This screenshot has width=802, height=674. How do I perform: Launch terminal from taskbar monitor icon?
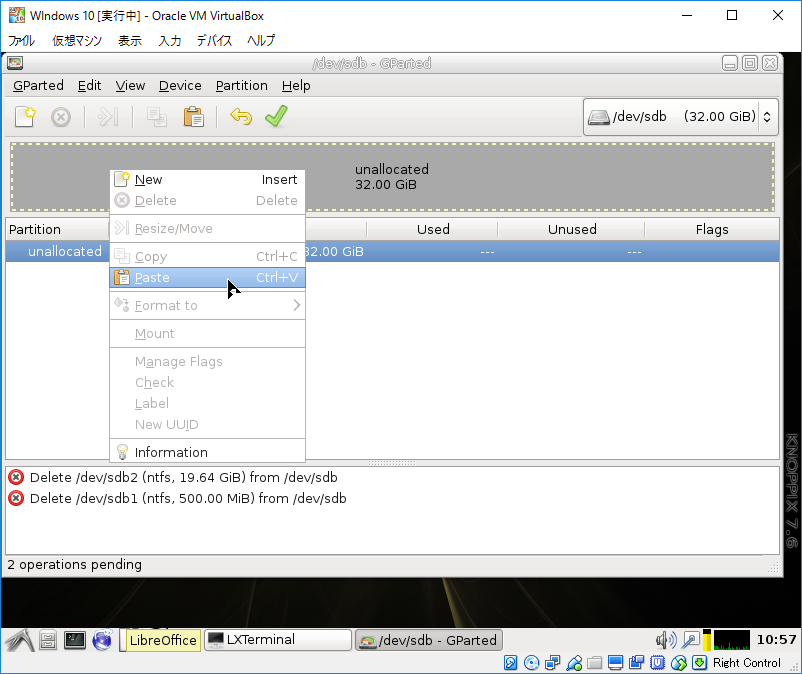[x=75, y=640]
